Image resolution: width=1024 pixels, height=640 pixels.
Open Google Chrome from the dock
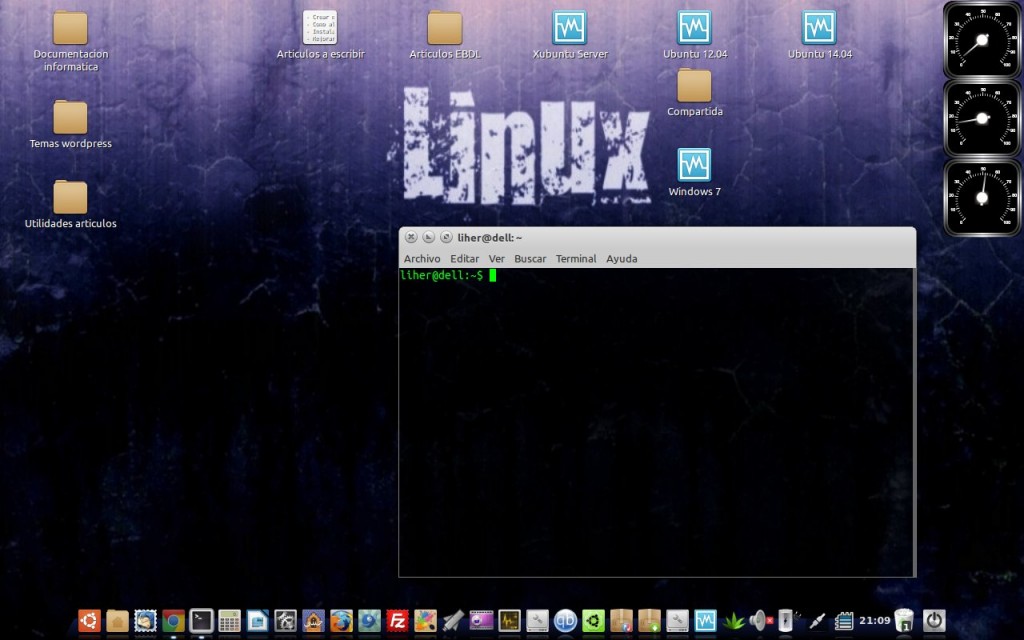pos(174,621)
